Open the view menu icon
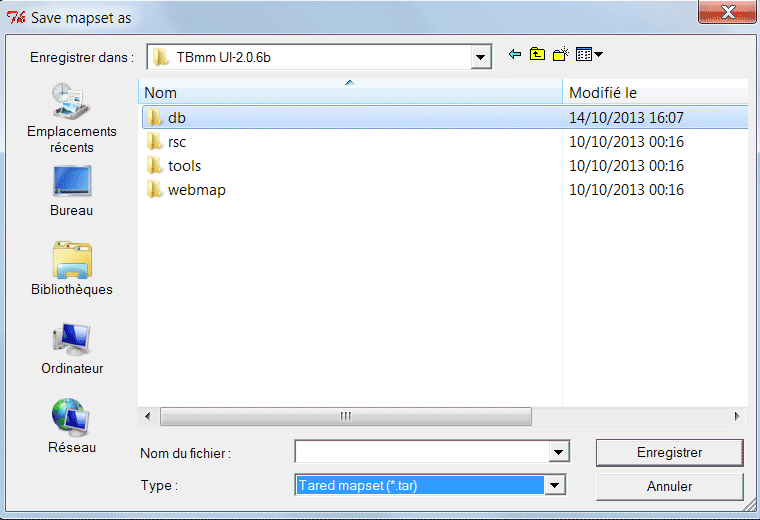Screen dimensions: 760x520 (589, 55)
